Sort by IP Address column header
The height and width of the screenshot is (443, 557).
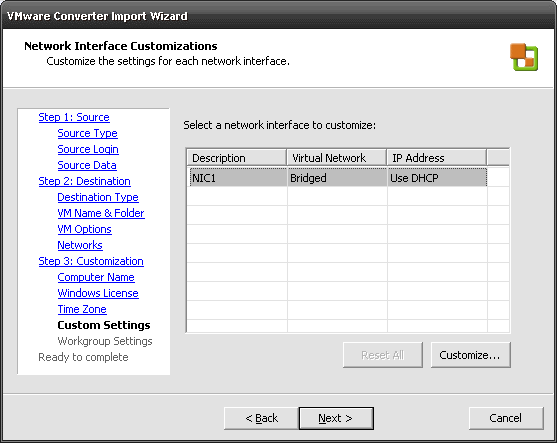pyautogui.click(x=437, y=158)
